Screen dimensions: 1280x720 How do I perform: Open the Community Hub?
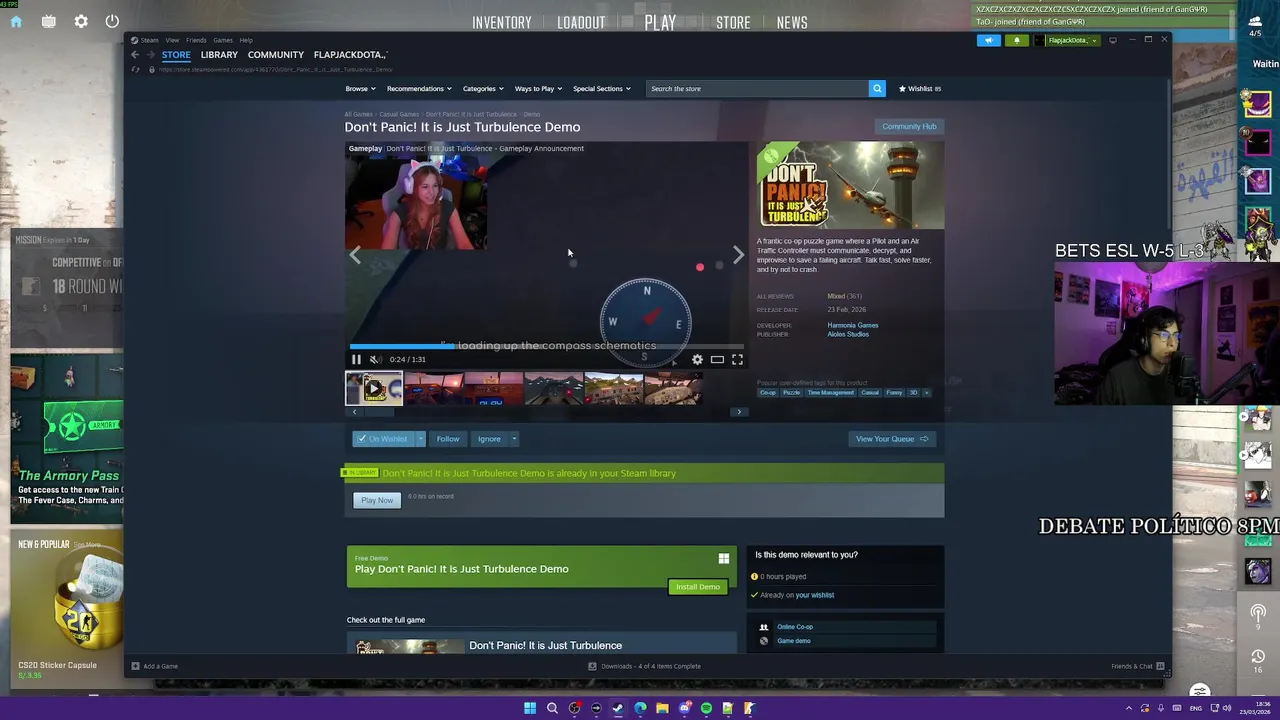[x=909, y=126]
